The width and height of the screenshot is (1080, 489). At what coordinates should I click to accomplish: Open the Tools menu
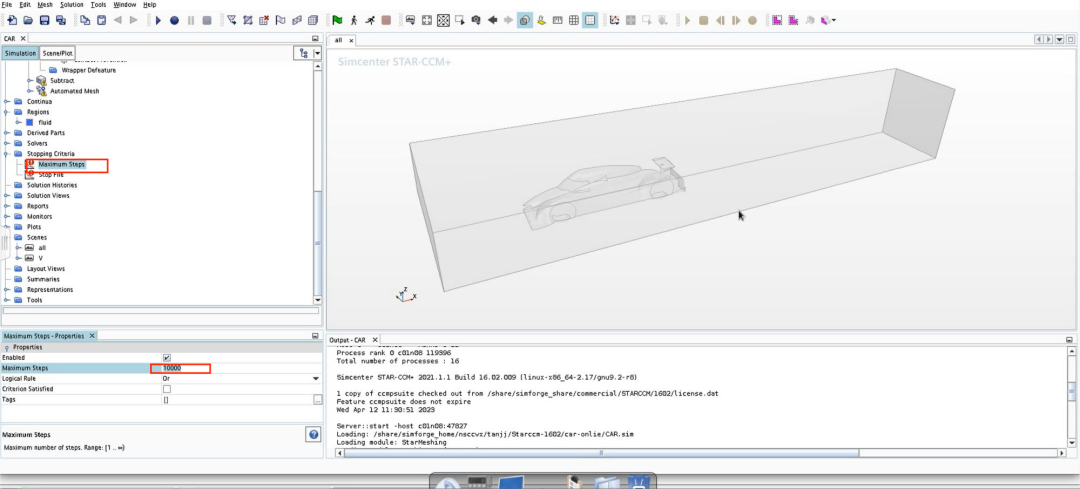coord(98,5)
